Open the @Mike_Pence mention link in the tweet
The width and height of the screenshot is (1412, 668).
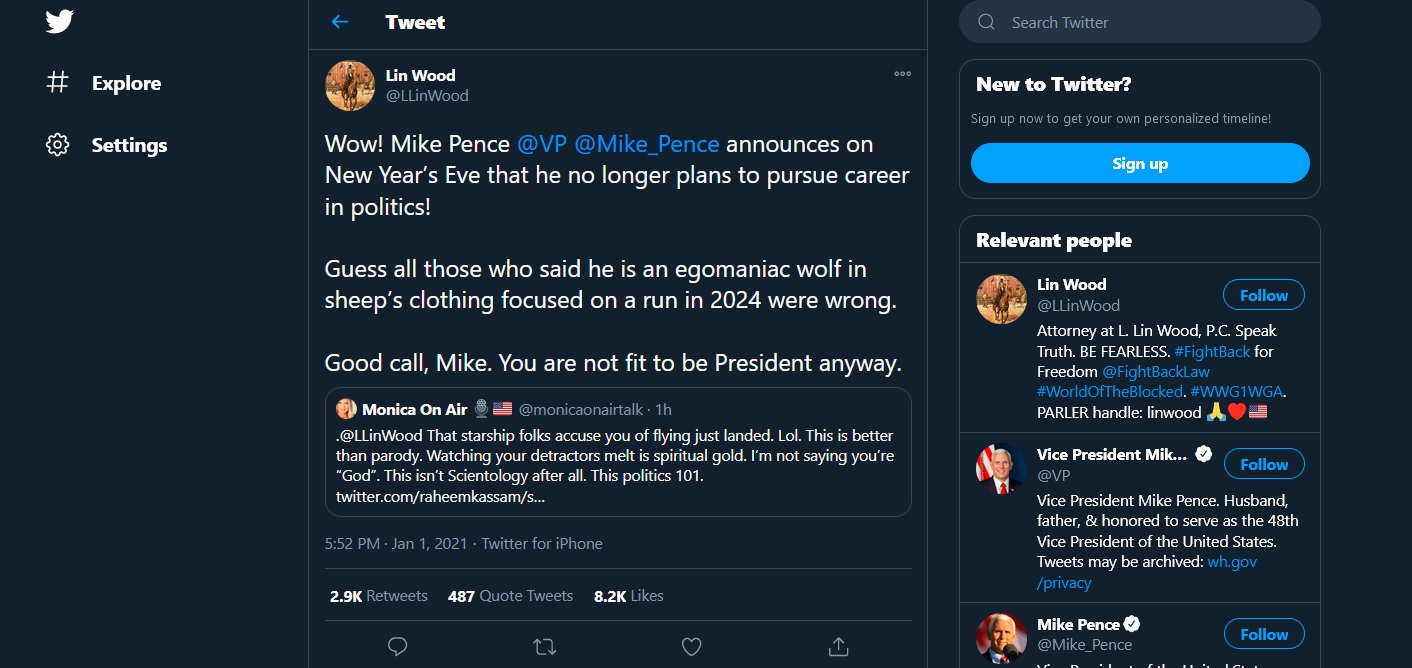tap(647, 144)
